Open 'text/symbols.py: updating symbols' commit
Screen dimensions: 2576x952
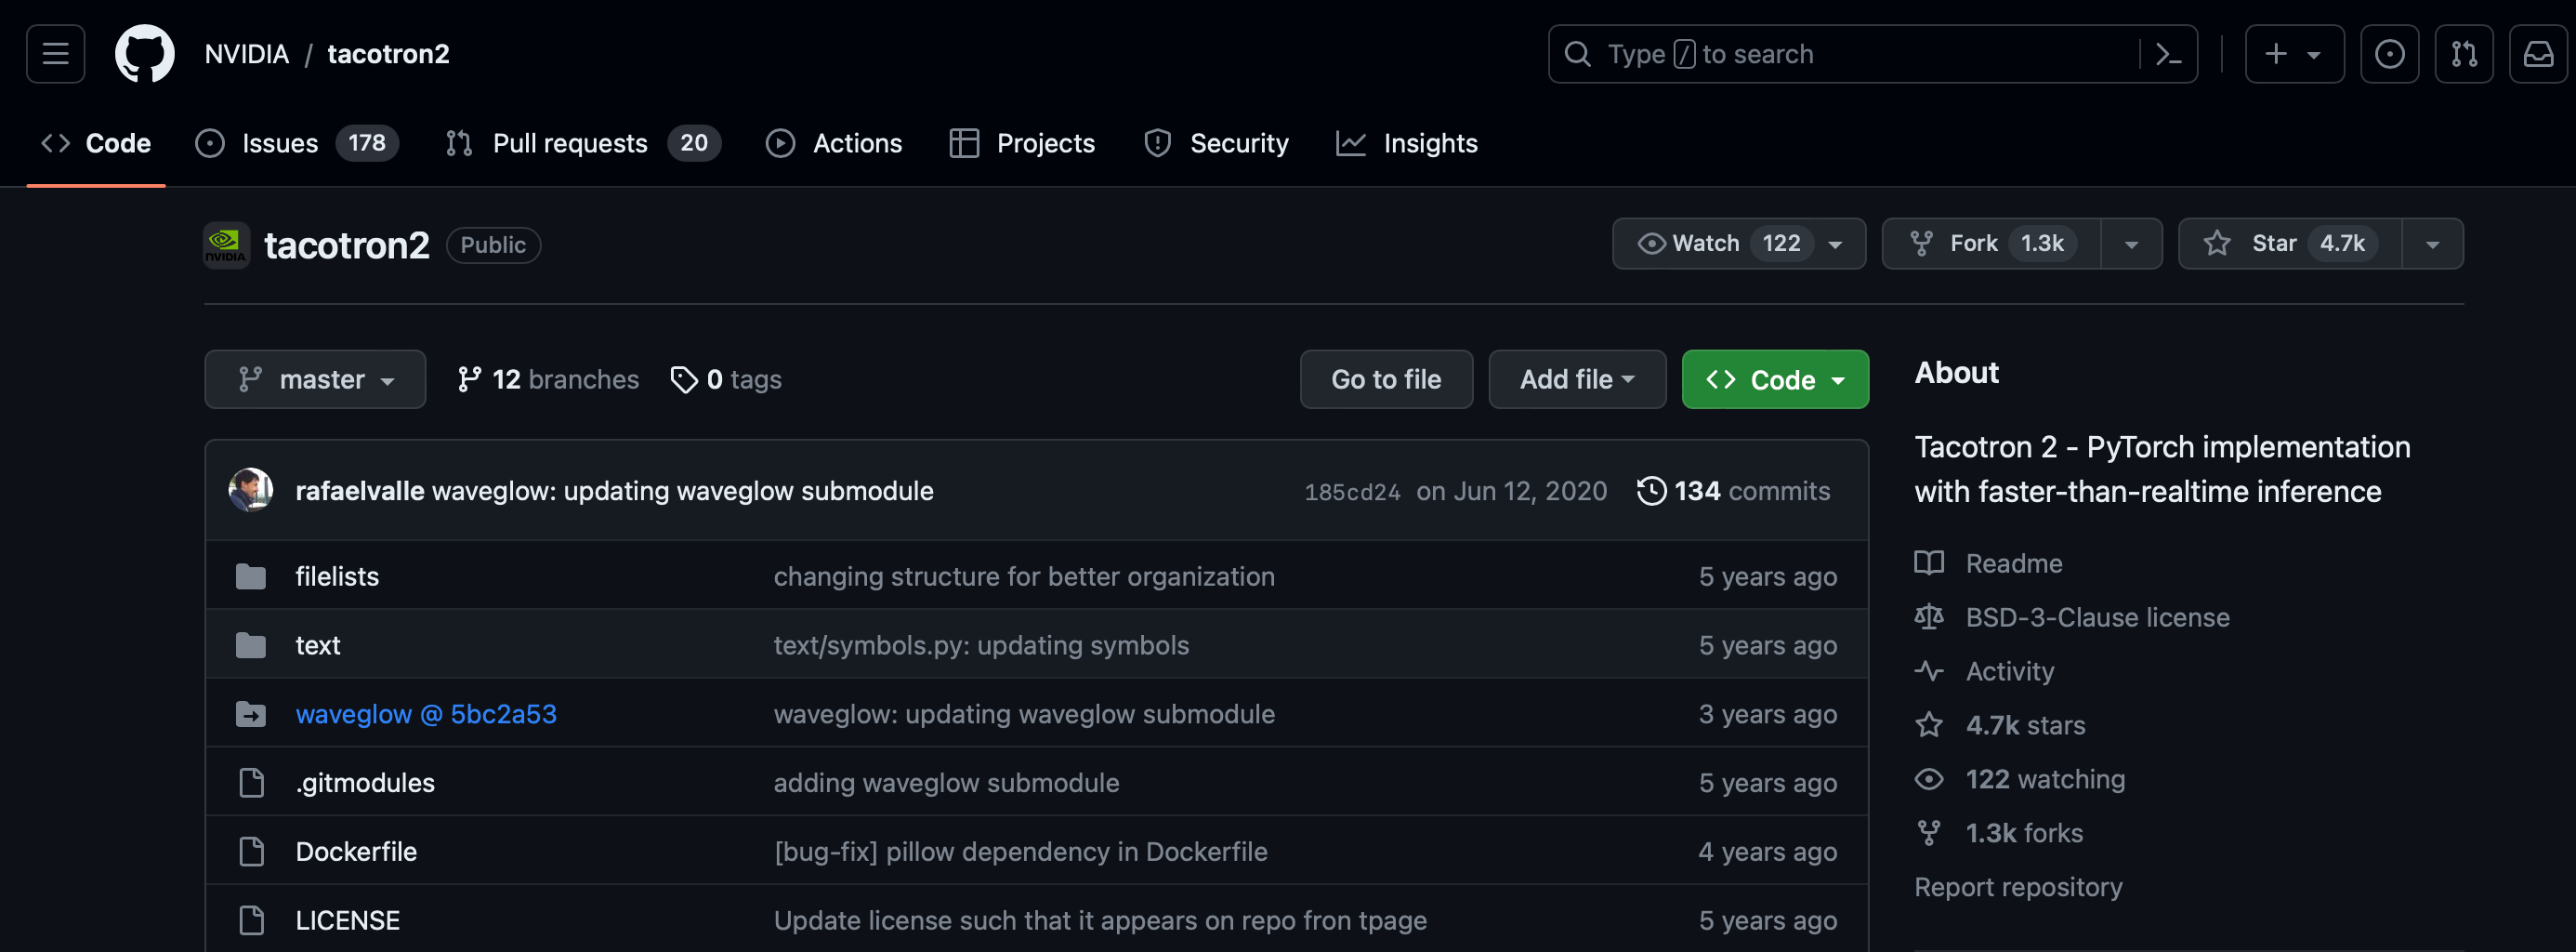pos(981,646)
